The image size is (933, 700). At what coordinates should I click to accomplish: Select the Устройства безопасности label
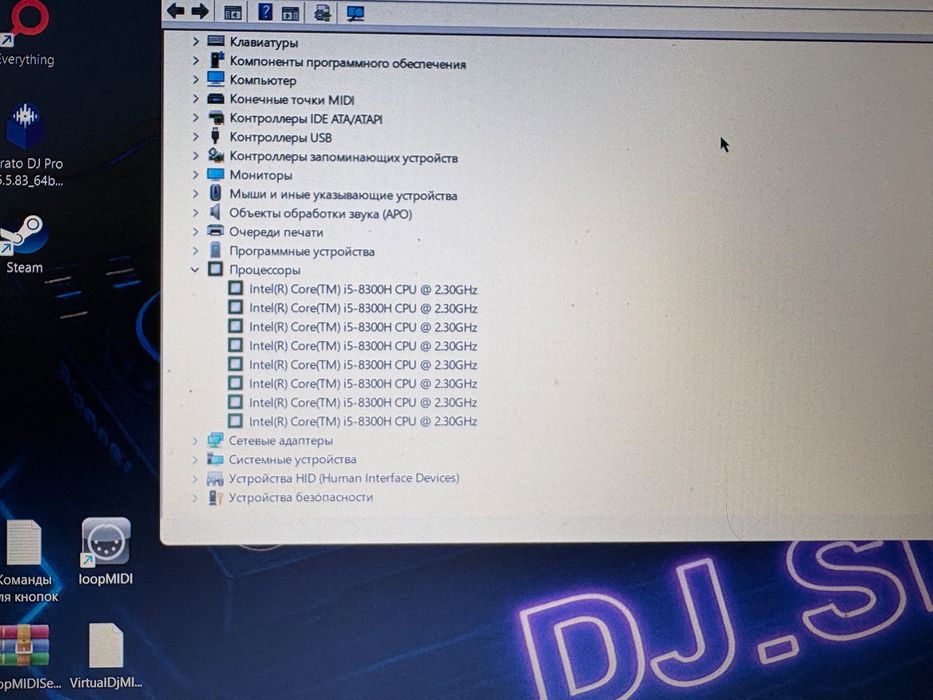[x=300, y=497]
